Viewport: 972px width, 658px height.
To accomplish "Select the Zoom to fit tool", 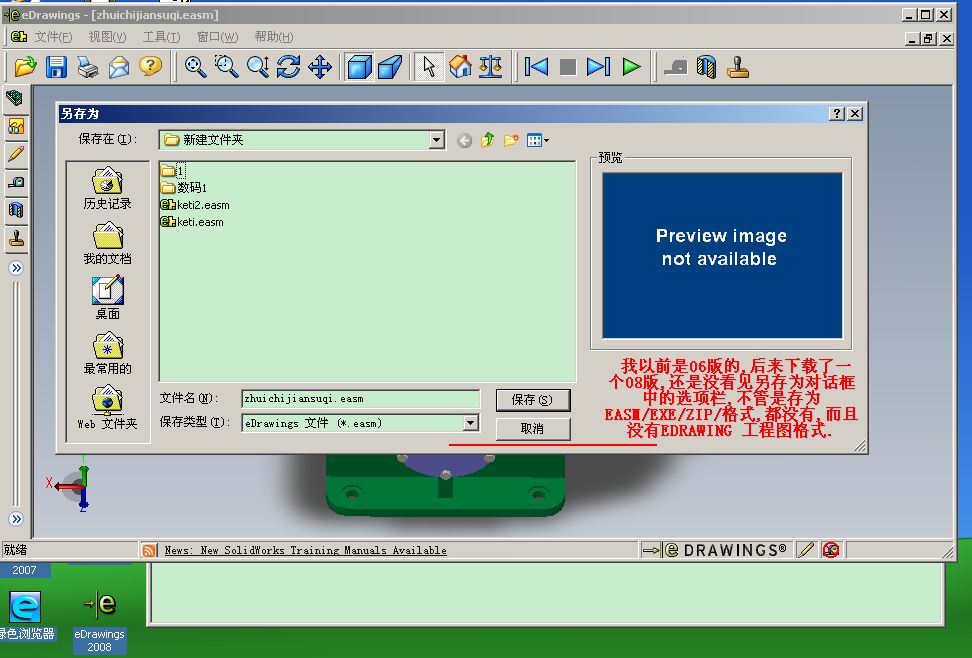I will click(195, 66).
